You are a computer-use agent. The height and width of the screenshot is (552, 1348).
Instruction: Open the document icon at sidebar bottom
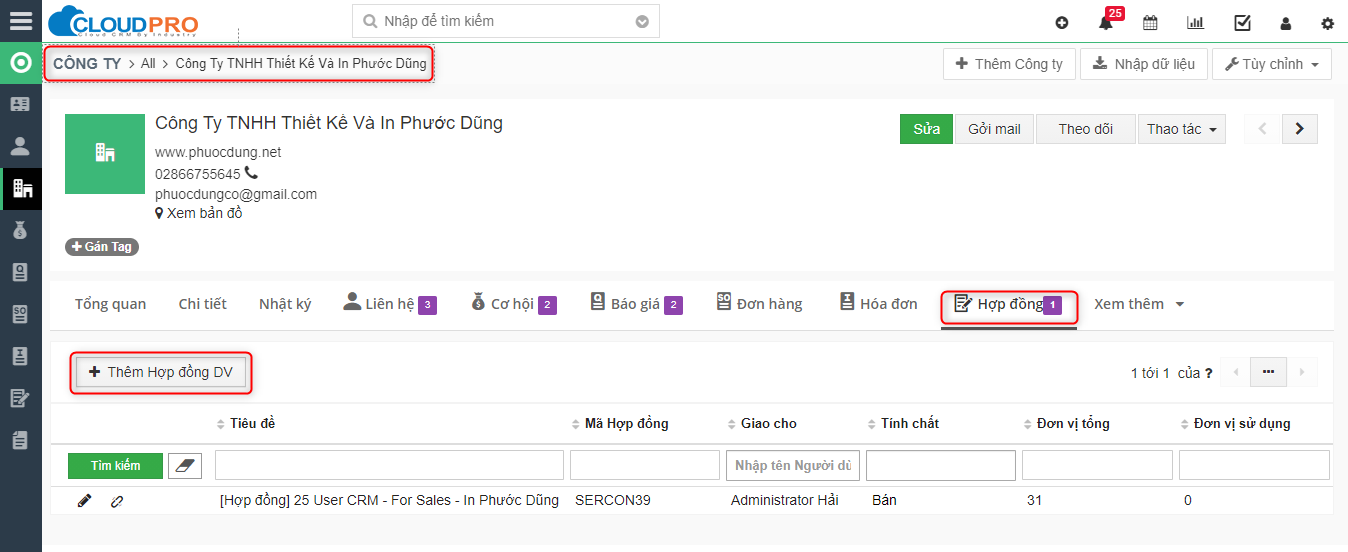[x=20, y=440]
